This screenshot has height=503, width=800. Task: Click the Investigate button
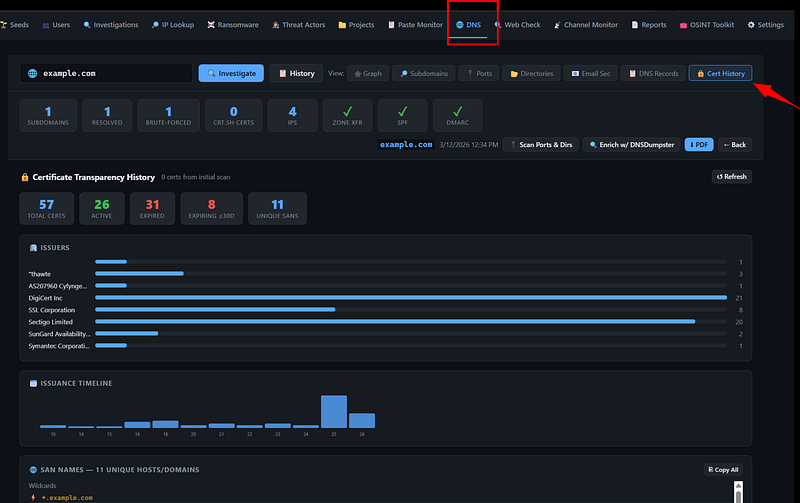(x=231, y=73)
